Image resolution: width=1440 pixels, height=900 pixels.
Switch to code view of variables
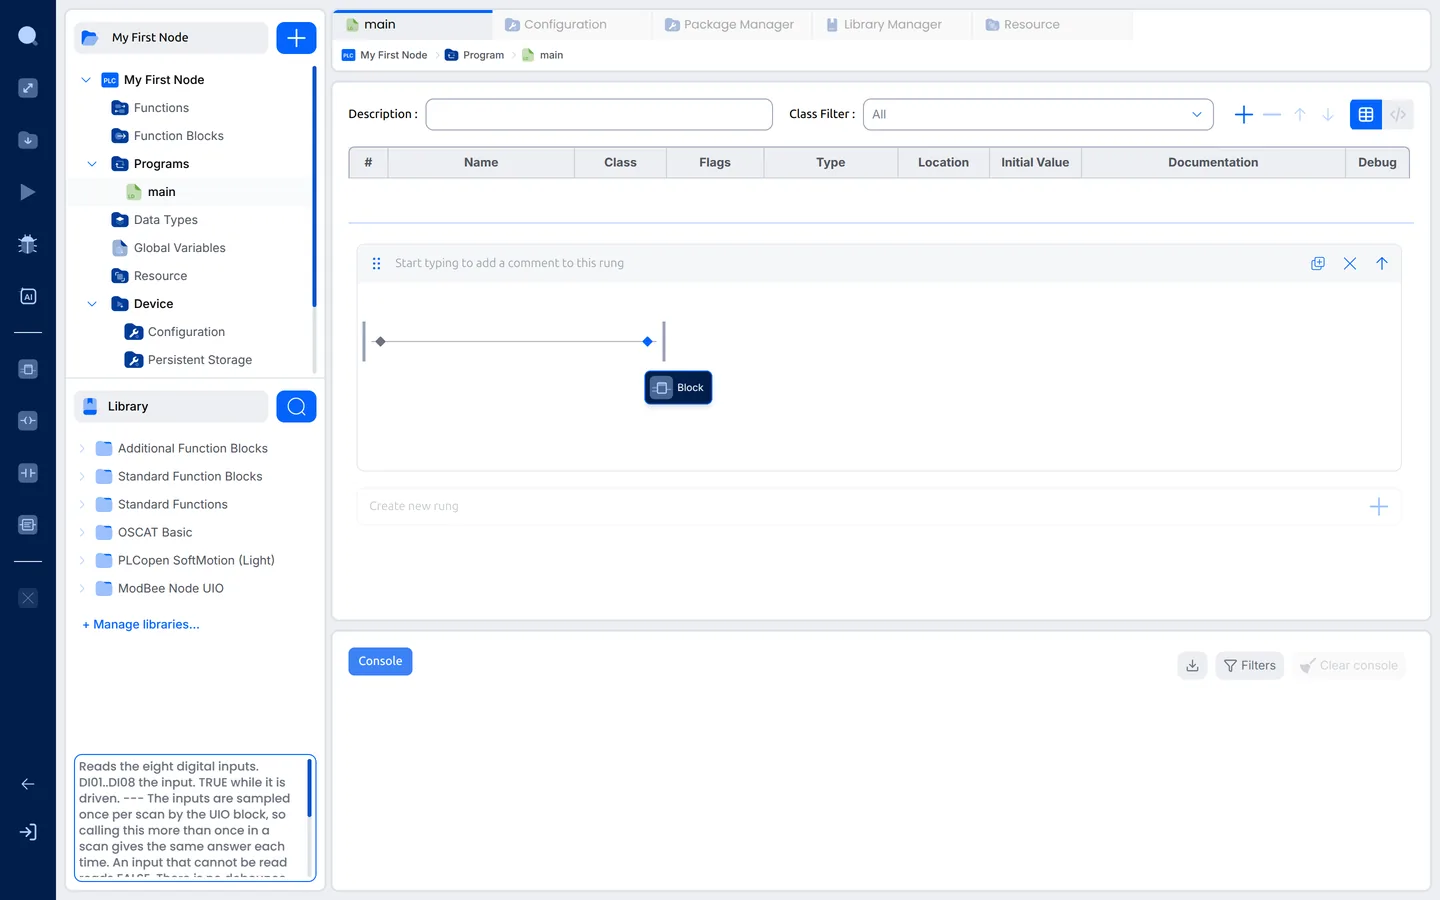(x=1398, y=115)
